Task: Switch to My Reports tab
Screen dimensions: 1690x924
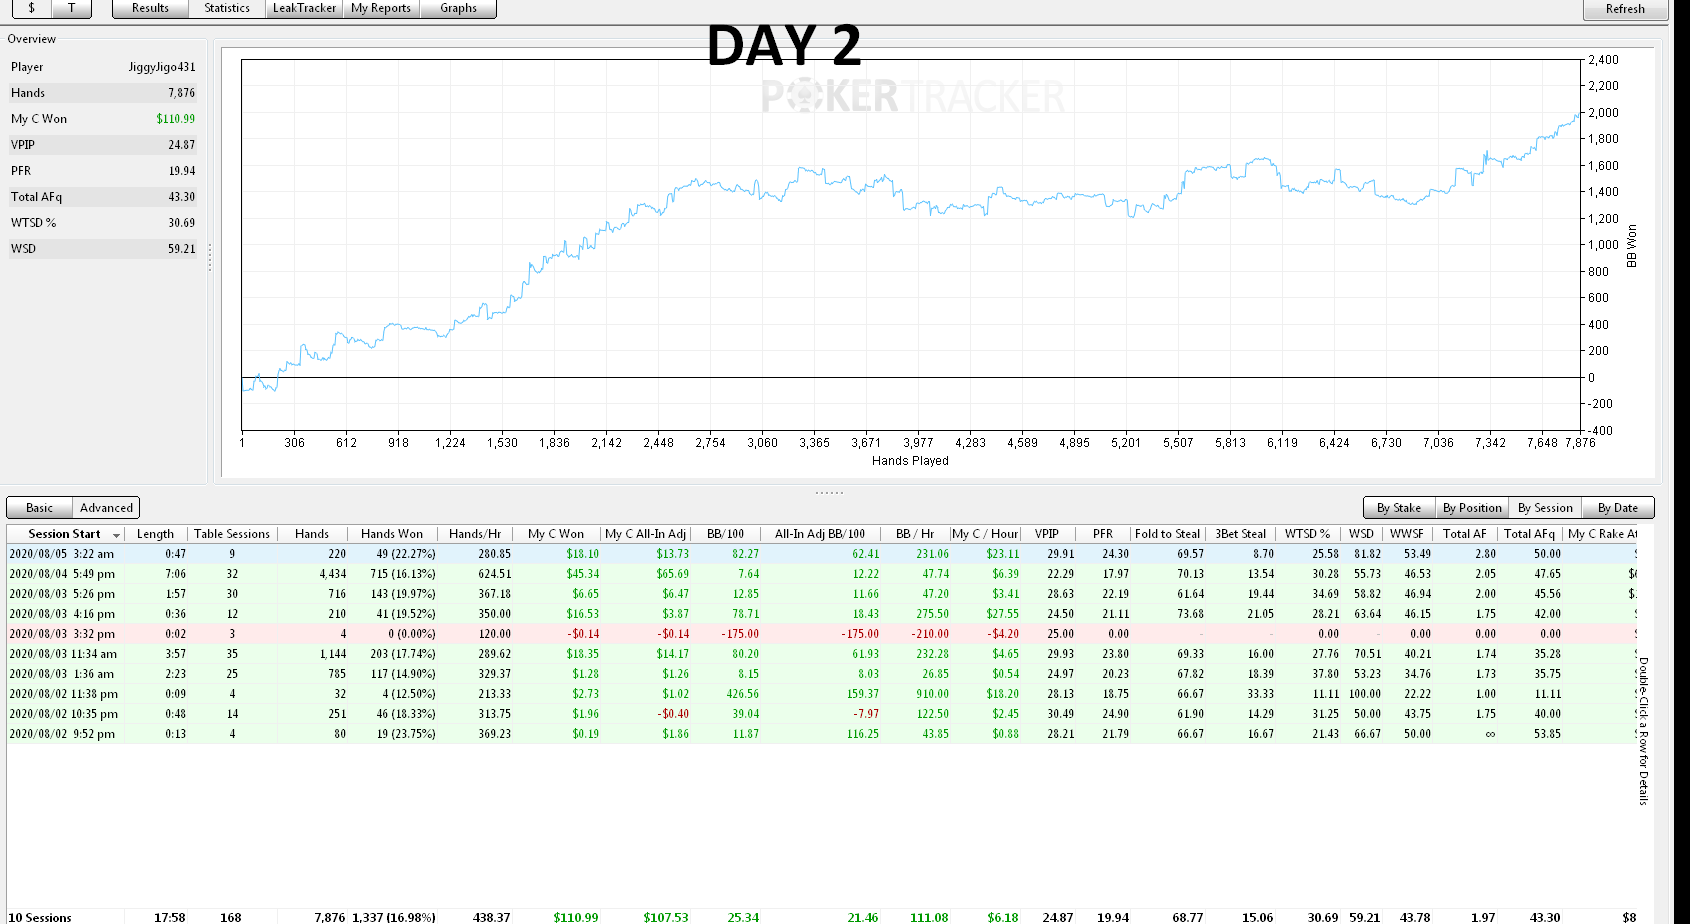Action: click(x=381, y=8)
